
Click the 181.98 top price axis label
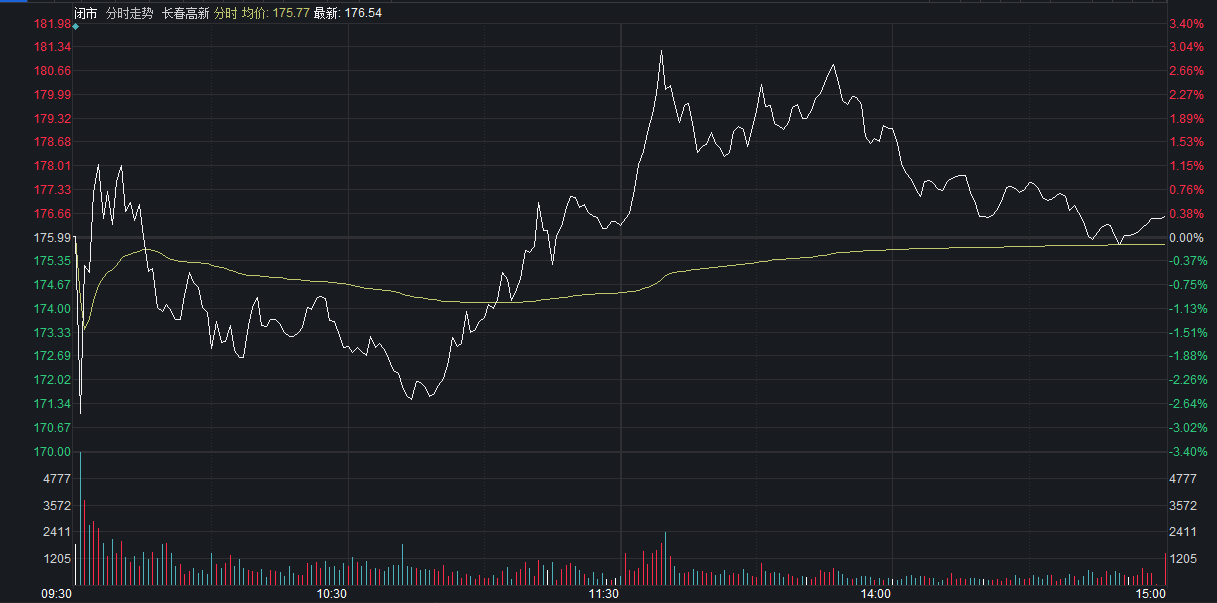(x=52, y=23)
